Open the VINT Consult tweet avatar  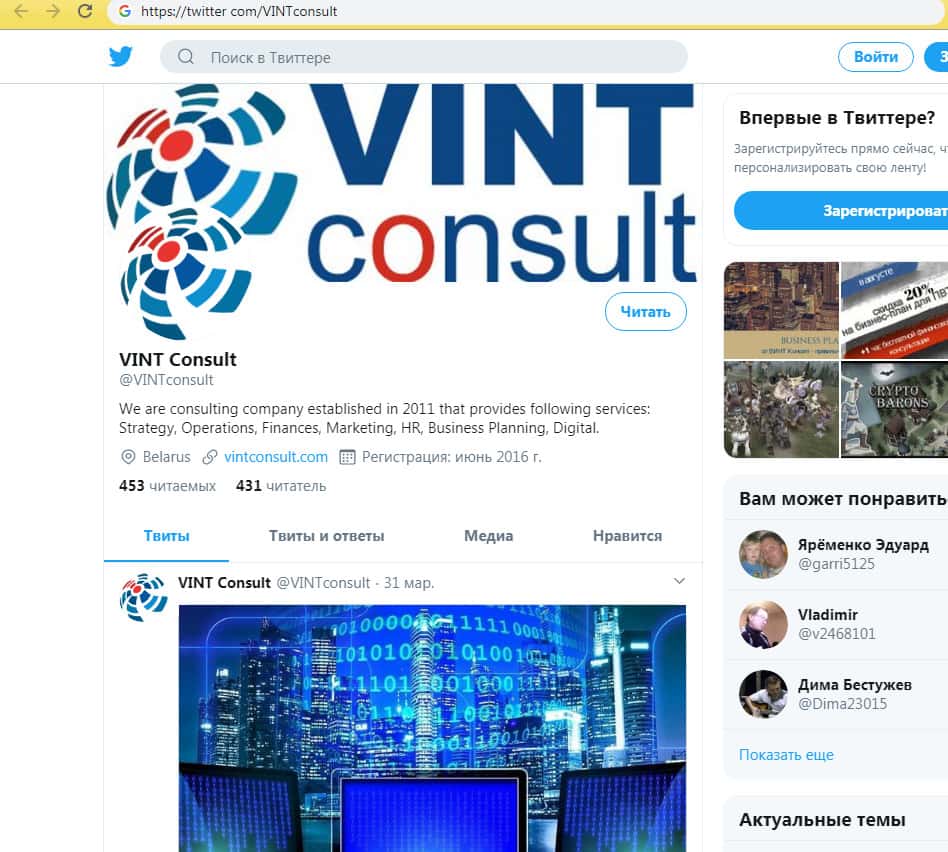coord(143,597)
